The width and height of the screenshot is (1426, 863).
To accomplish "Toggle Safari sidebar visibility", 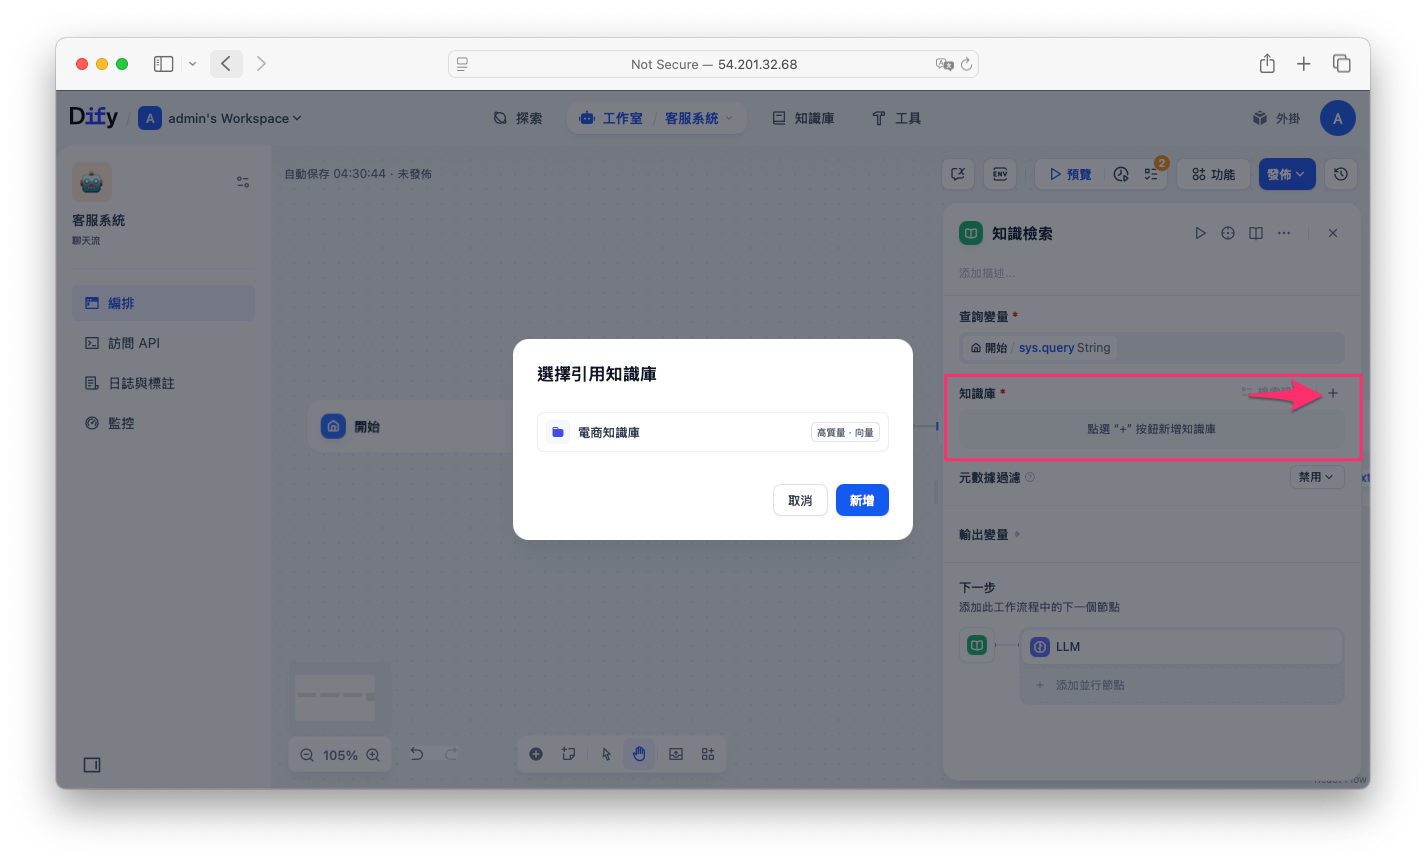I will coord(163,64).
